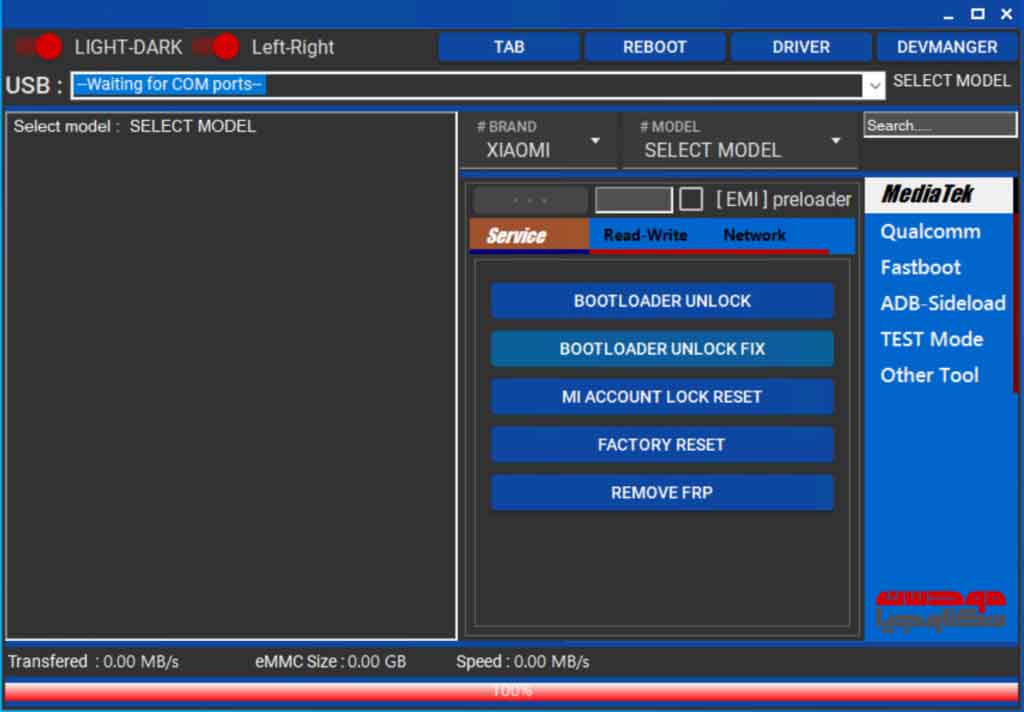Click the three-dots browse button
Viewport: 1024px width, 712px height.
point(530,200)
